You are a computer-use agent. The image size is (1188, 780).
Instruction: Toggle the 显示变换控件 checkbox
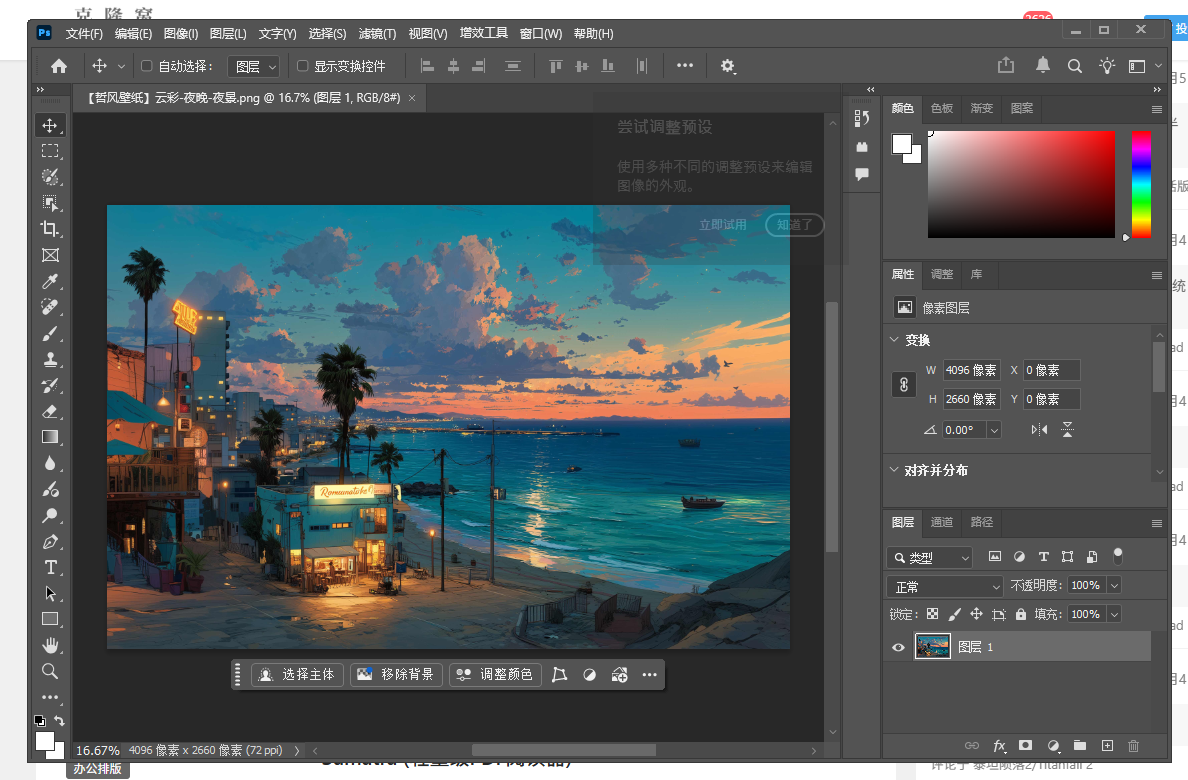(x=303, y=66)
